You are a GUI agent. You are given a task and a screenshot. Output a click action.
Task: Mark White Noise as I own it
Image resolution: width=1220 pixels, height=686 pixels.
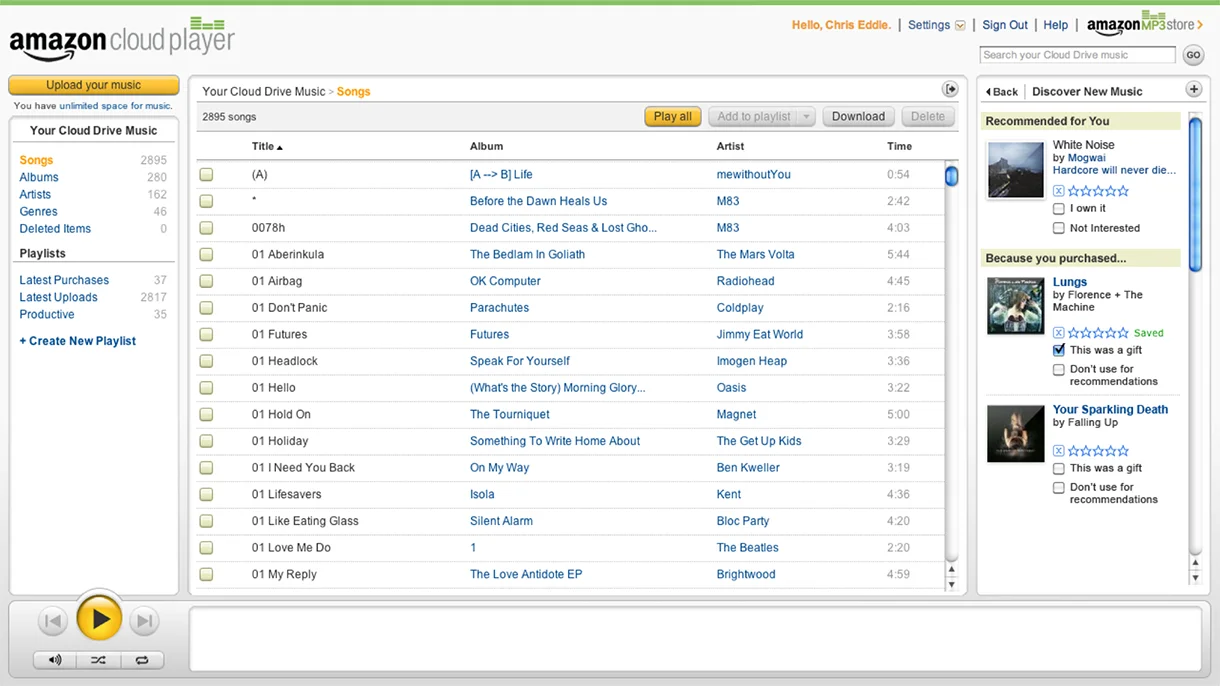coord(1059,209)
